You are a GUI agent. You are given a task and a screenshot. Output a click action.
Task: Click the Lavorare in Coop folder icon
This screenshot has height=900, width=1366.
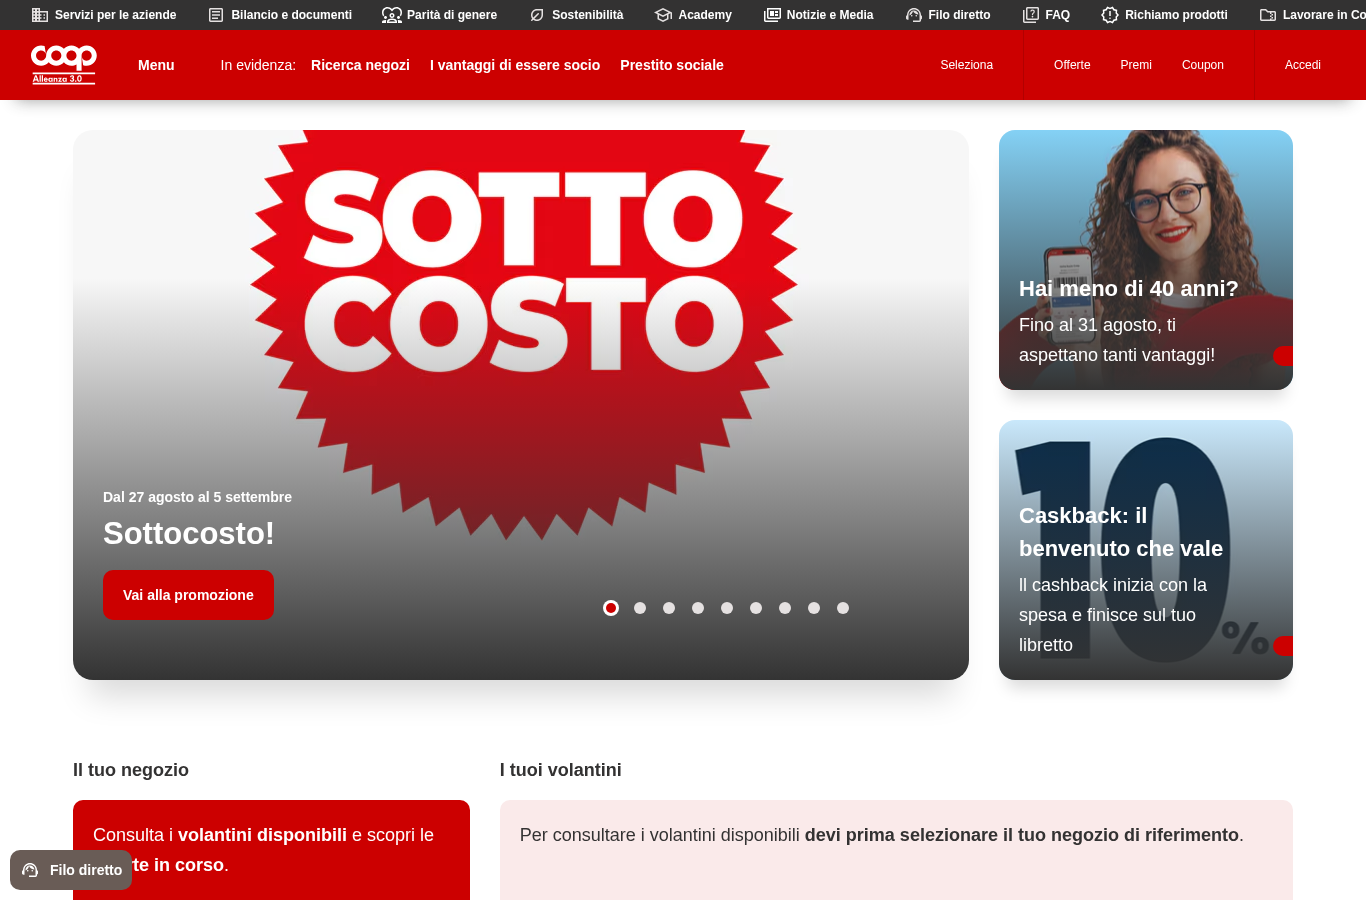pos(1268,15)
